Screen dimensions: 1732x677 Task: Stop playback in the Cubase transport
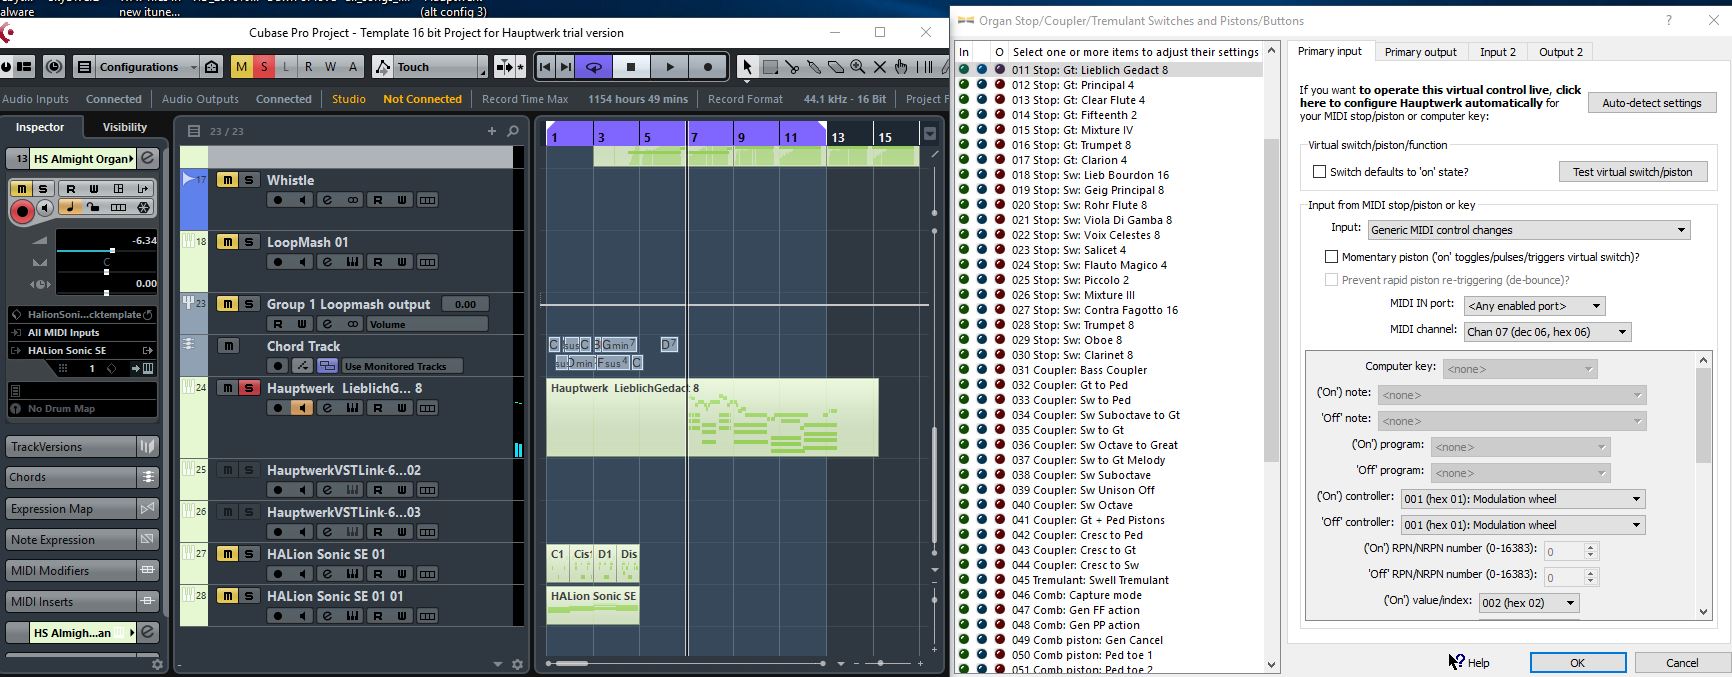(x=631, y=67)
